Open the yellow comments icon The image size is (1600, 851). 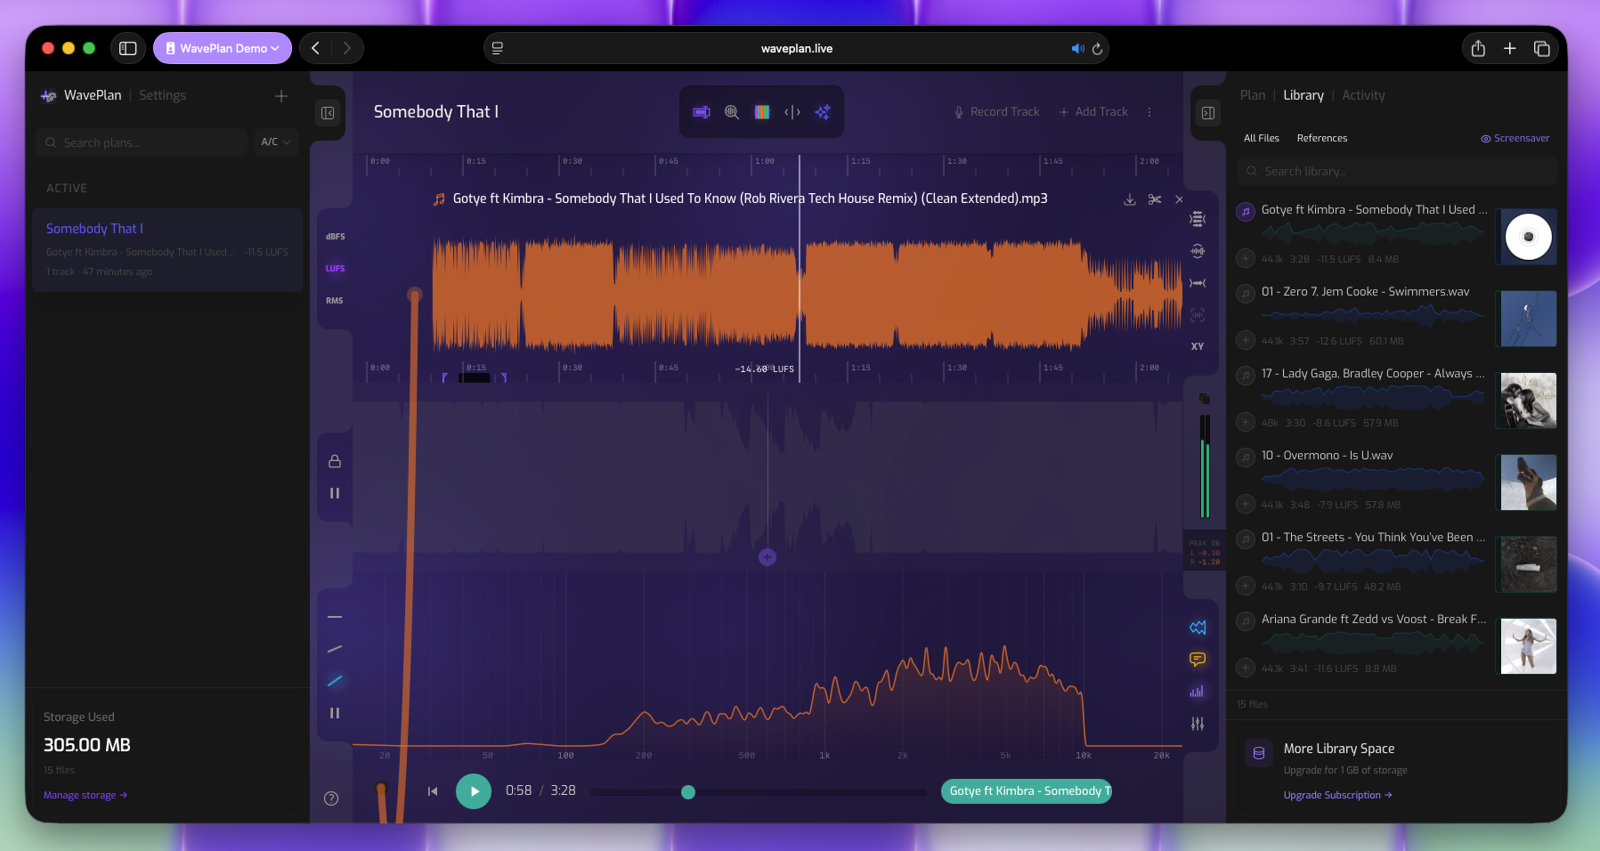tap(1197, 660)
